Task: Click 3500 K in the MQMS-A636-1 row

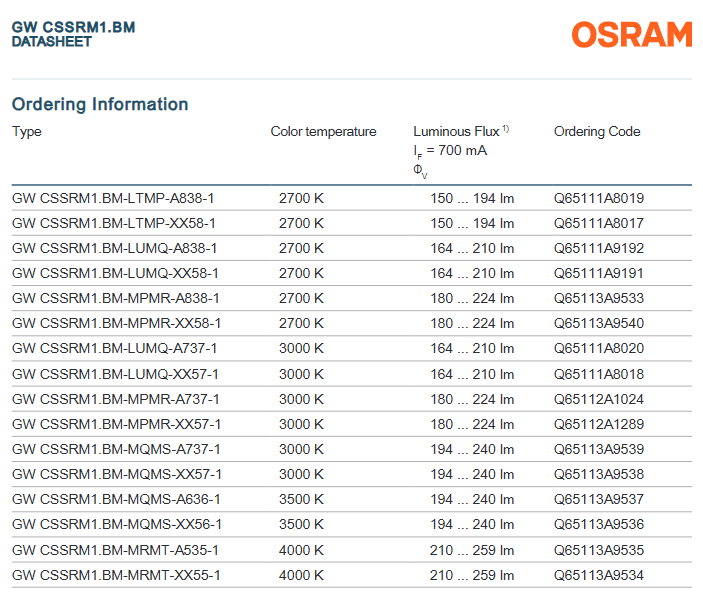Action: [x=301, y=500]
